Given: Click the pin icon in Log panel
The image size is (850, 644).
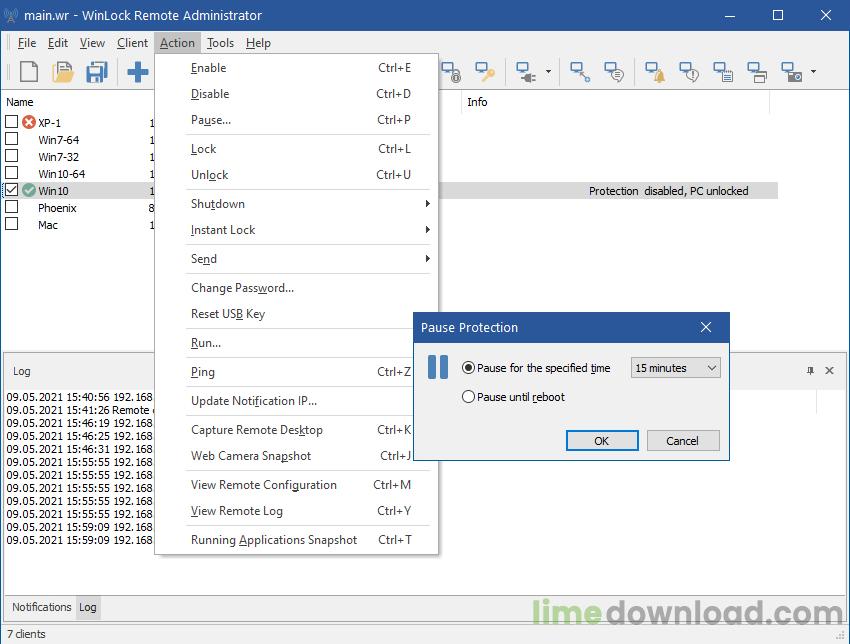Looking at the screenshot, I should coord(810,371).
